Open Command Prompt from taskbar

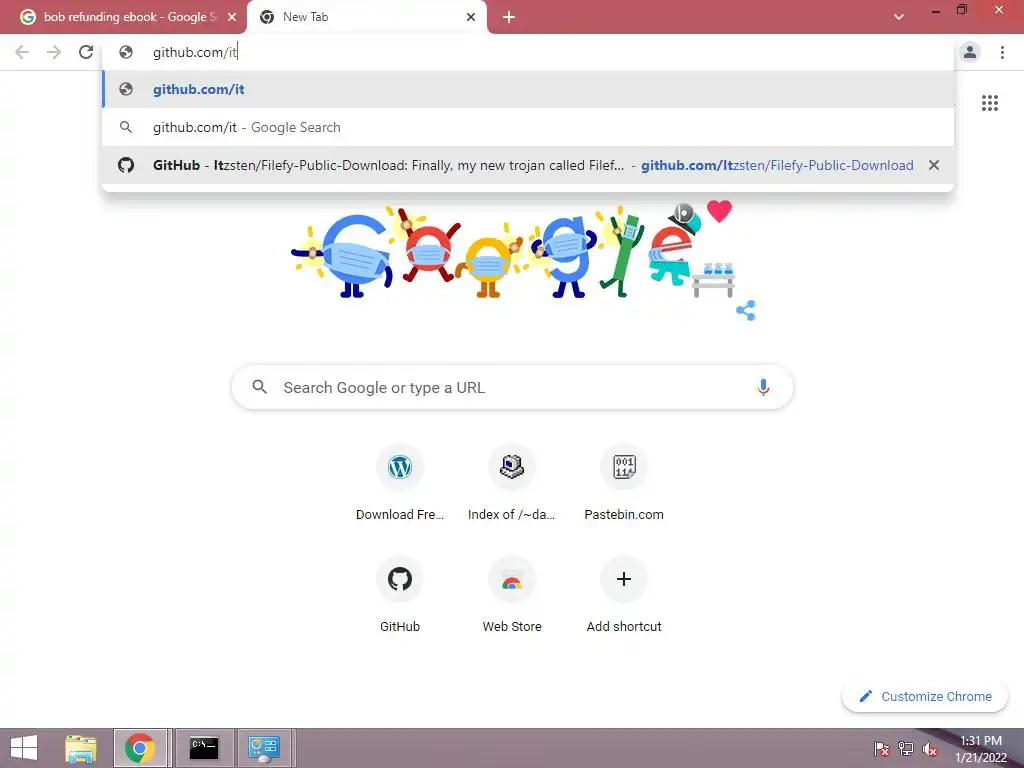tap(204, 748)
